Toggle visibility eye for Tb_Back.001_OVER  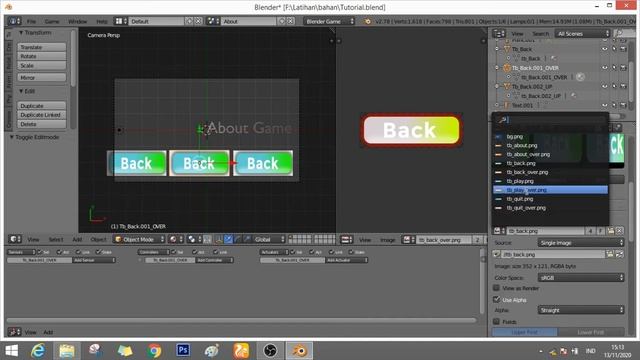click(x=604, y=68)
